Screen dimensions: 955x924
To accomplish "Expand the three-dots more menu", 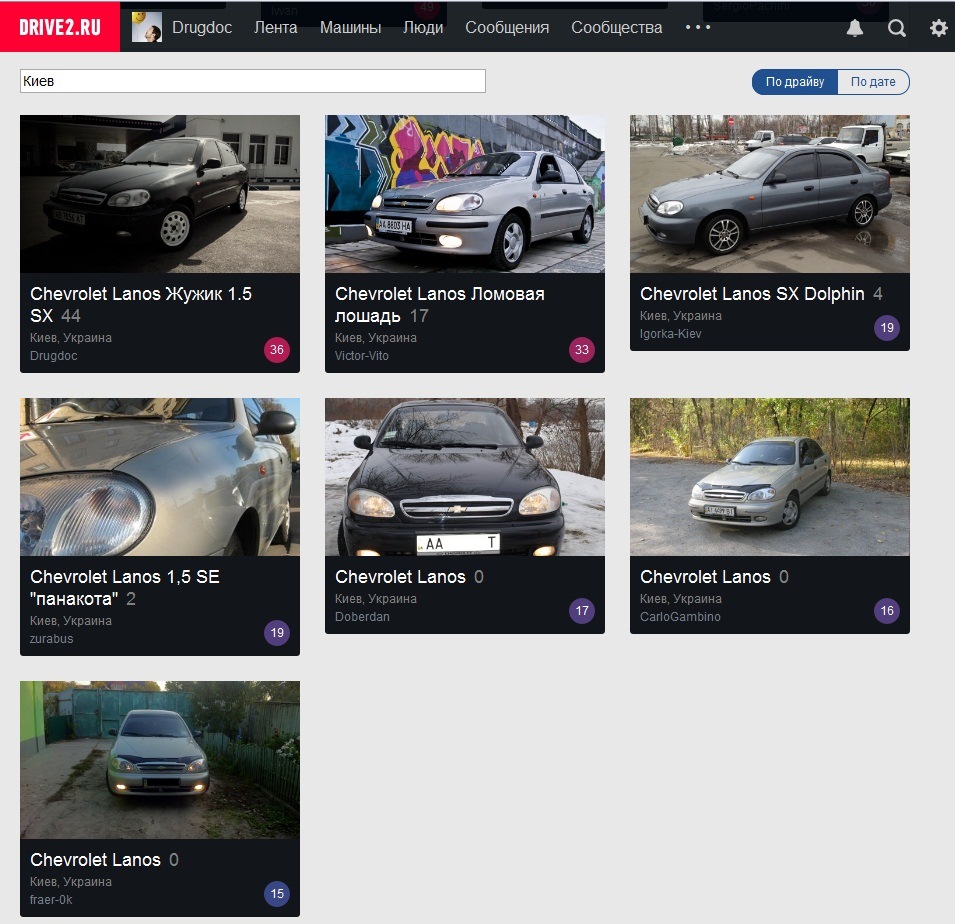I will (698, 27).
